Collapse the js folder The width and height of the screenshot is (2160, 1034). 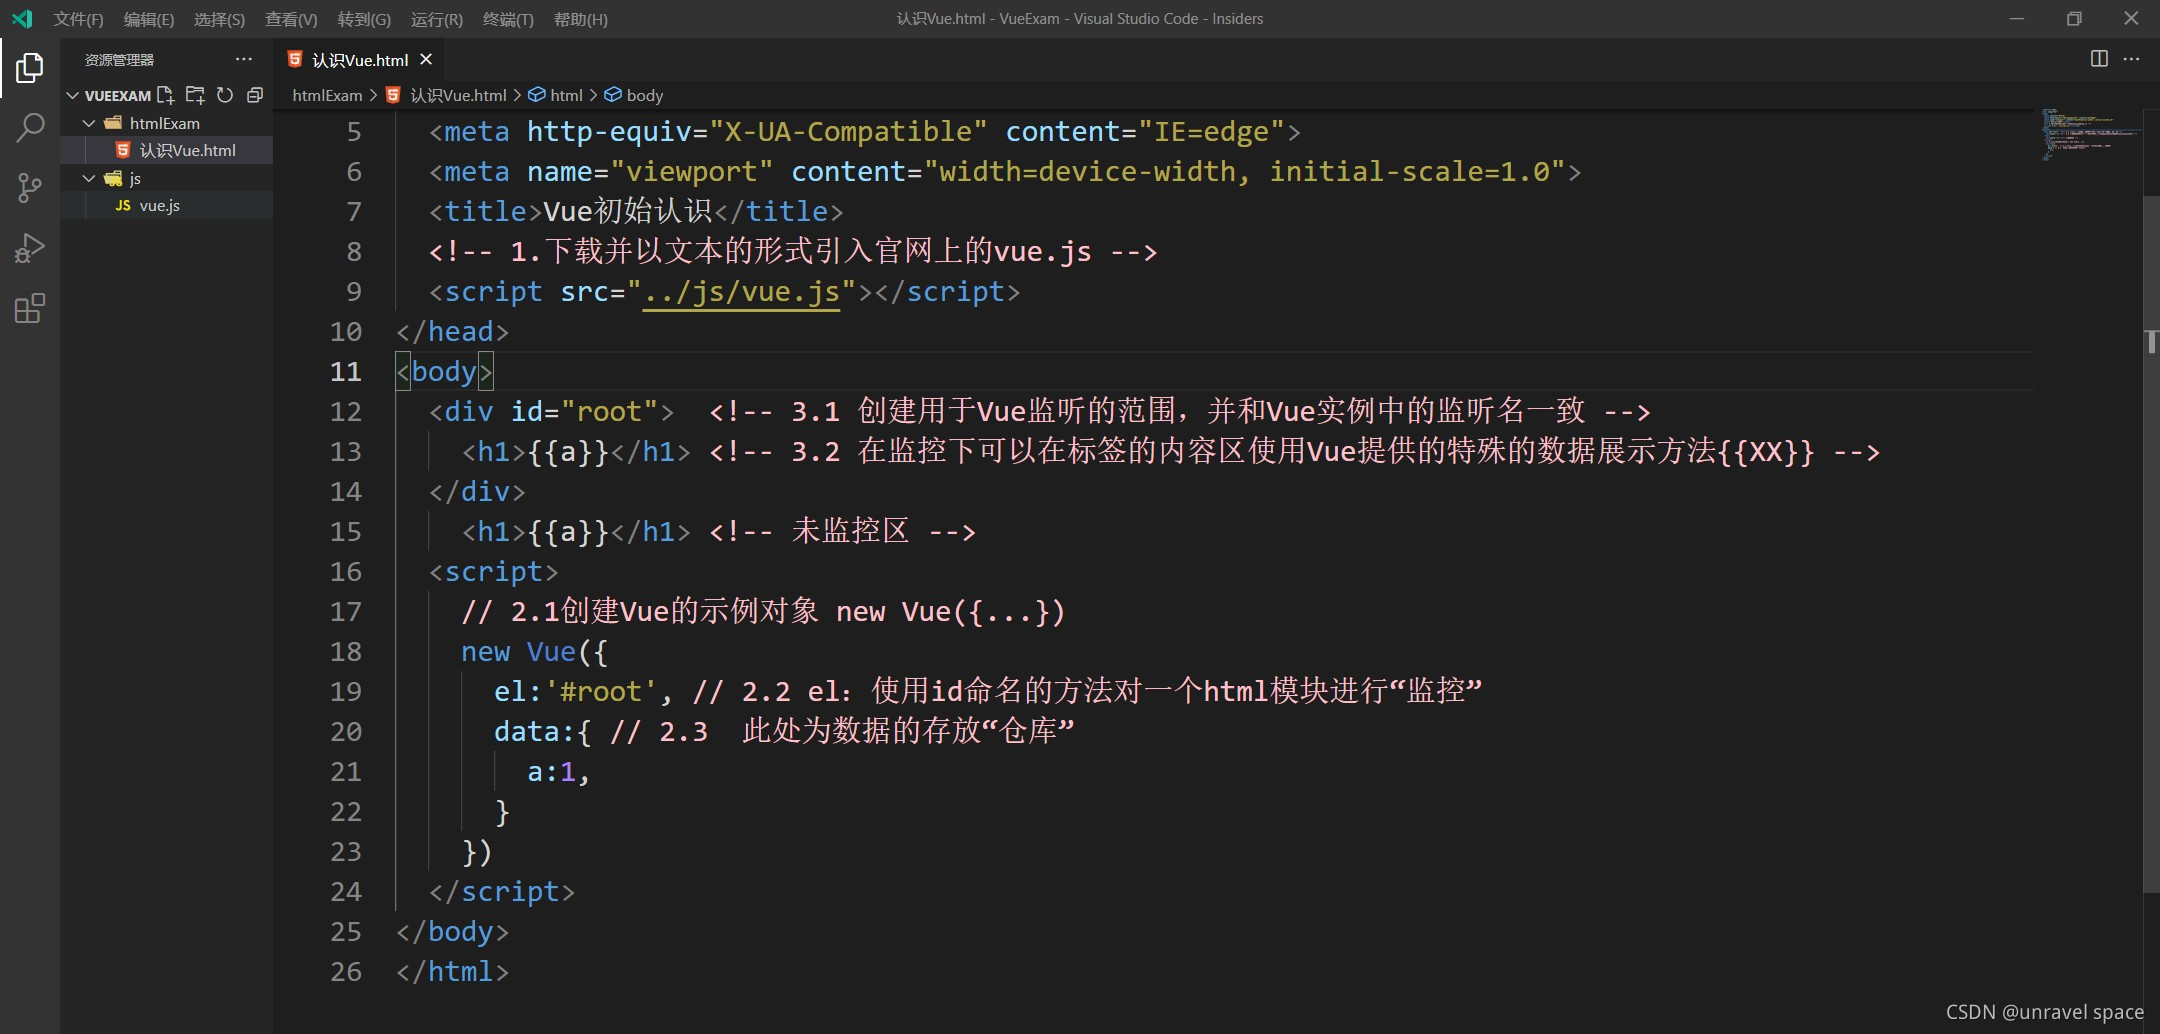[x=89, y=178]
